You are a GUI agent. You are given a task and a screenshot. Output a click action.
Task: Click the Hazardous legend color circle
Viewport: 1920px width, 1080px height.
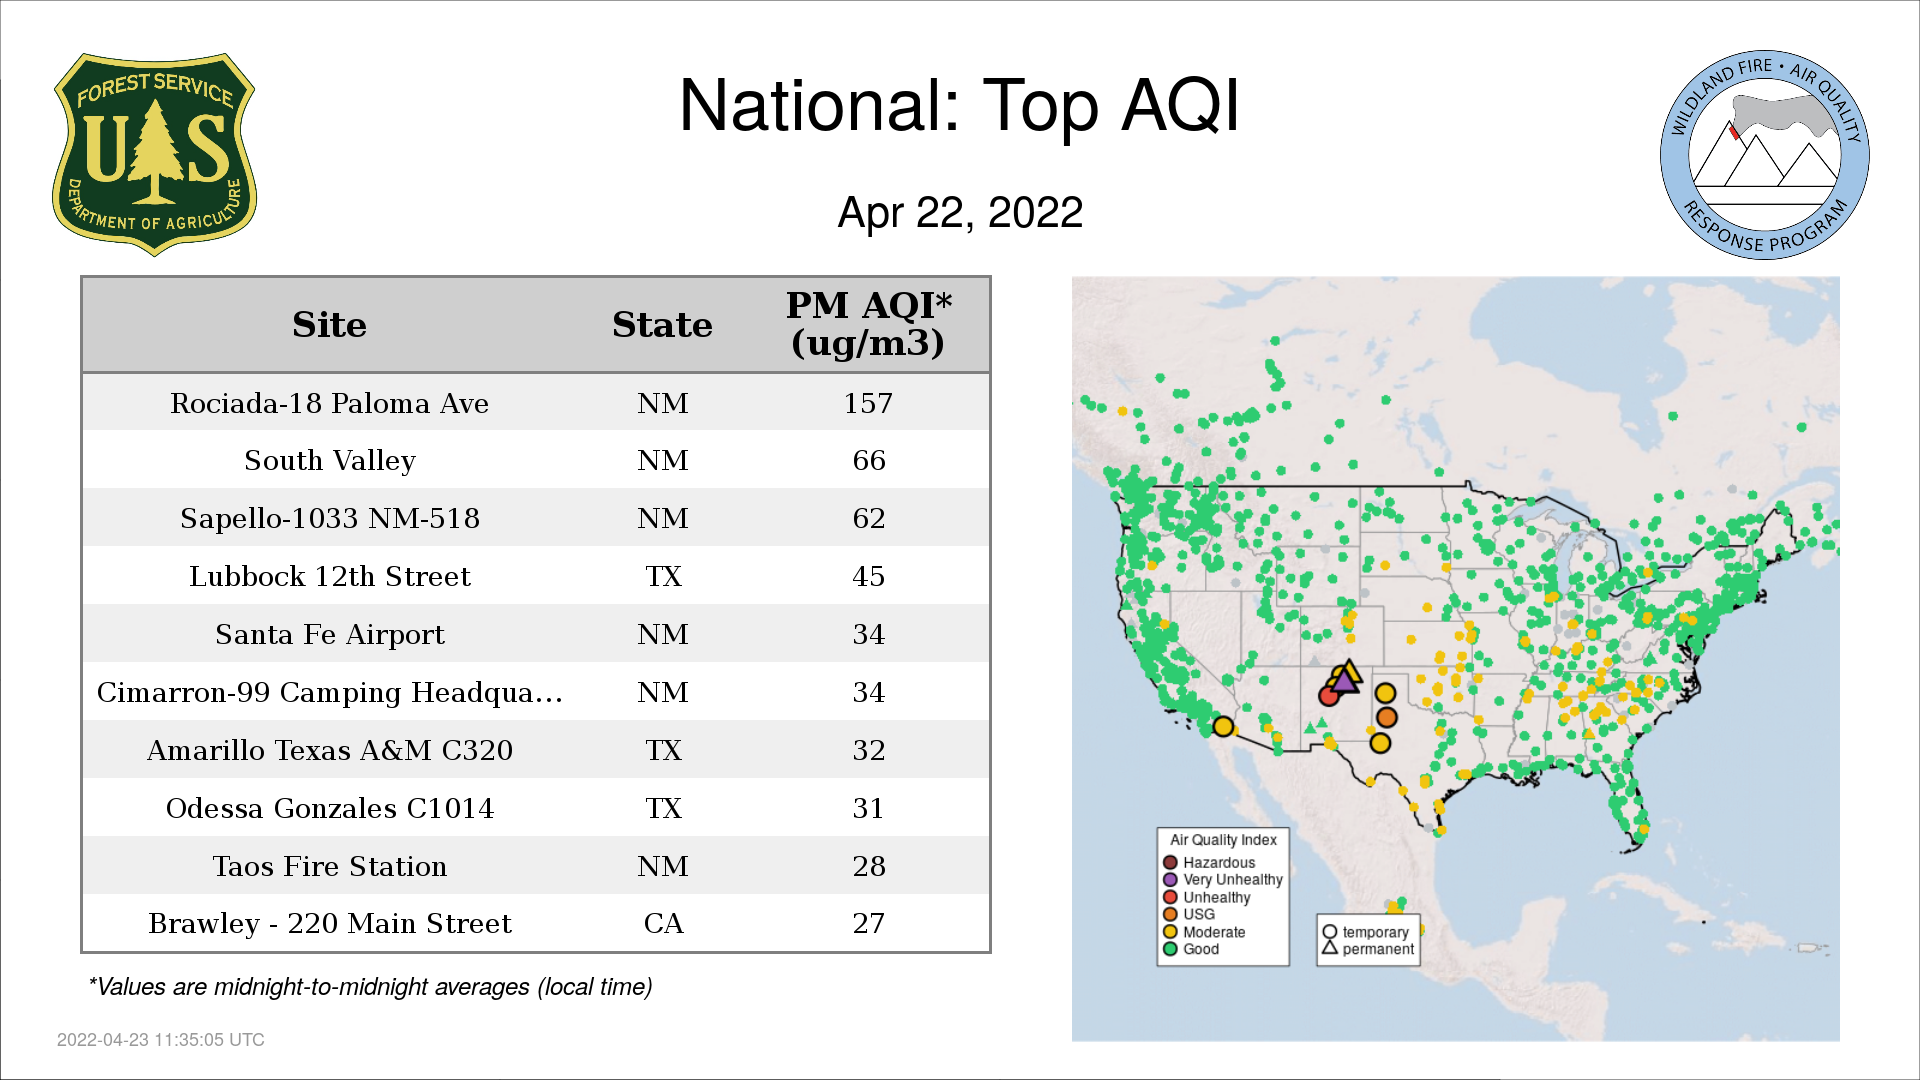(x=1170, y=862)
